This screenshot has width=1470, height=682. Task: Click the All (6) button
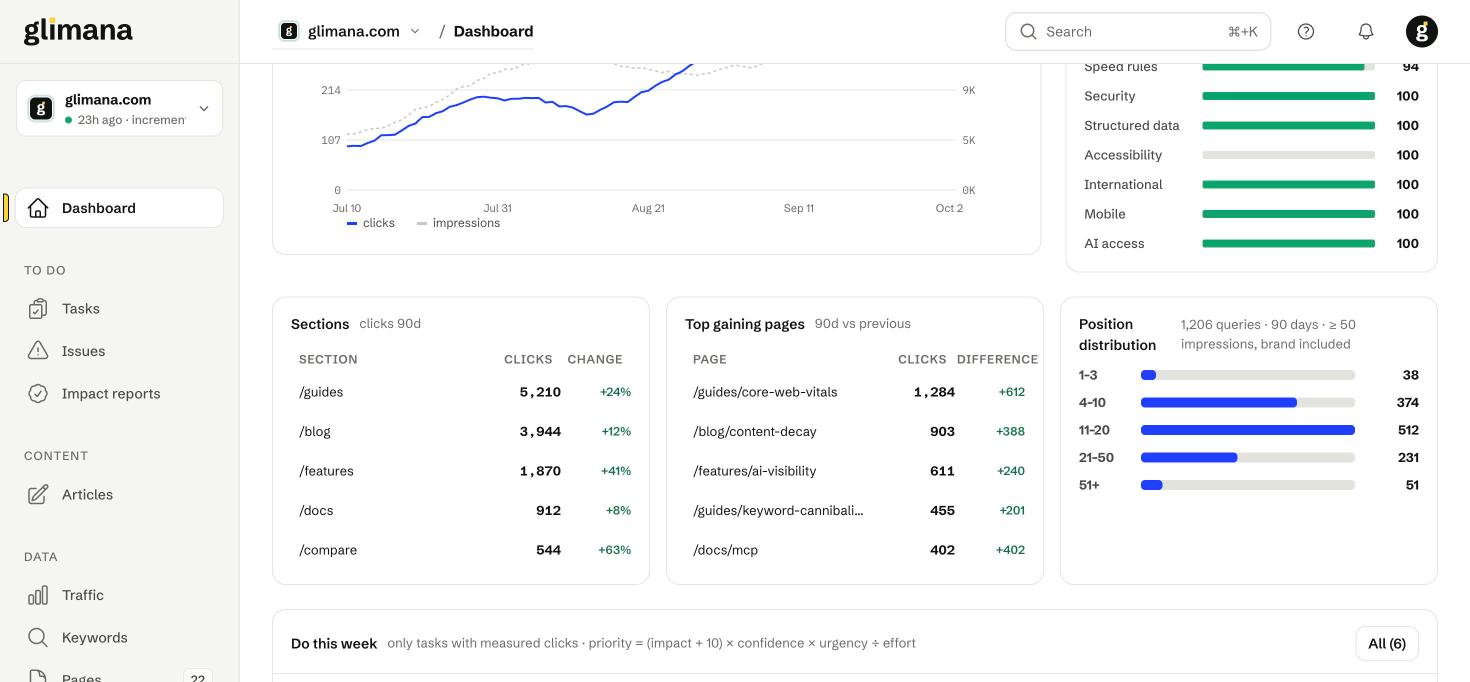[1387, 644]
